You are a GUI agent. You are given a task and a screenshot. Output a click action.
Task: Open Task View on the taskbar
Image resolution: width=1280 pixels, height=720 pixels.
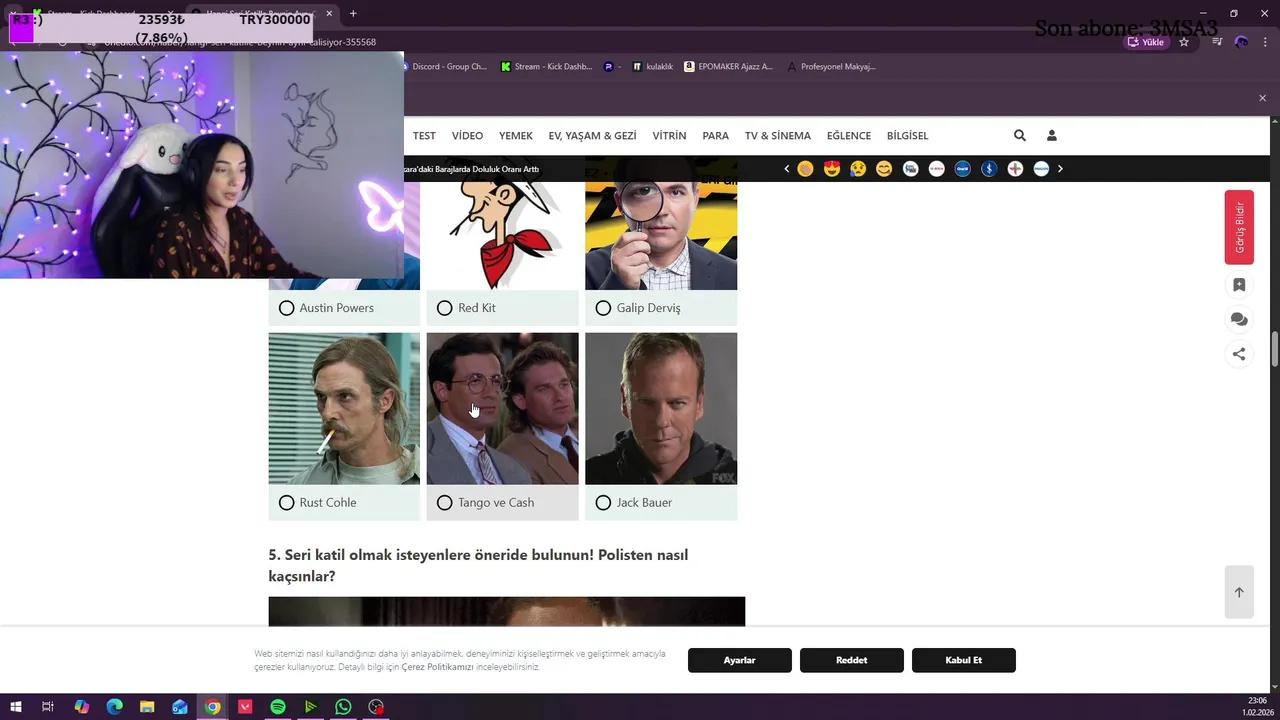tap(48, 707)
